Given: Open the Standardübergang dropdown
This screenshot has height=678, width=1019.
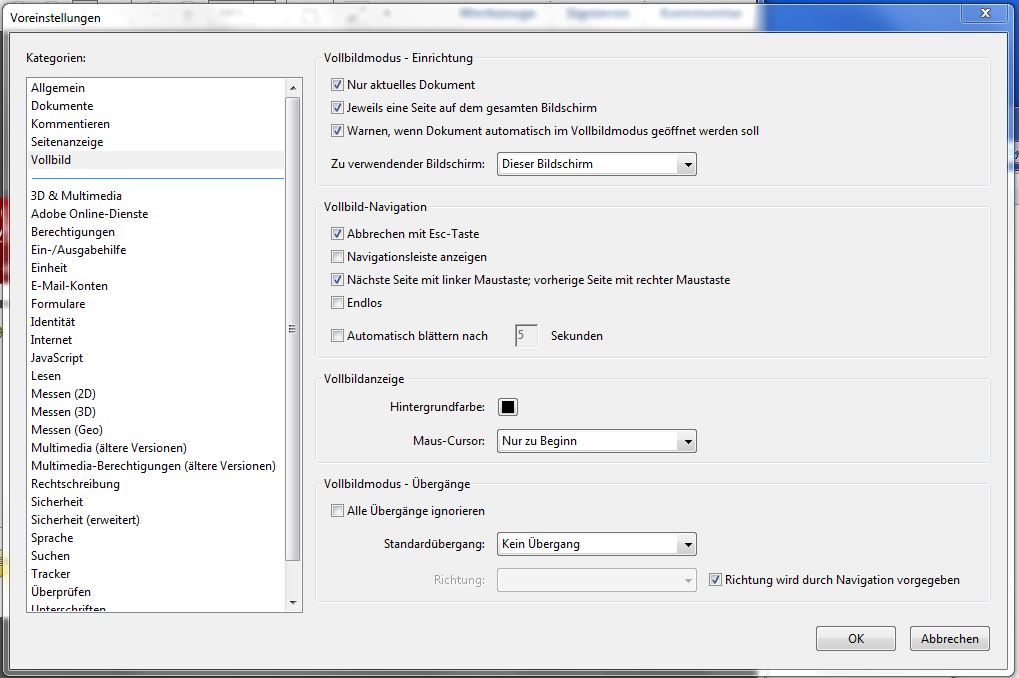Looking at the screenshot, I should pyautogui.click(x=597, y=544).
